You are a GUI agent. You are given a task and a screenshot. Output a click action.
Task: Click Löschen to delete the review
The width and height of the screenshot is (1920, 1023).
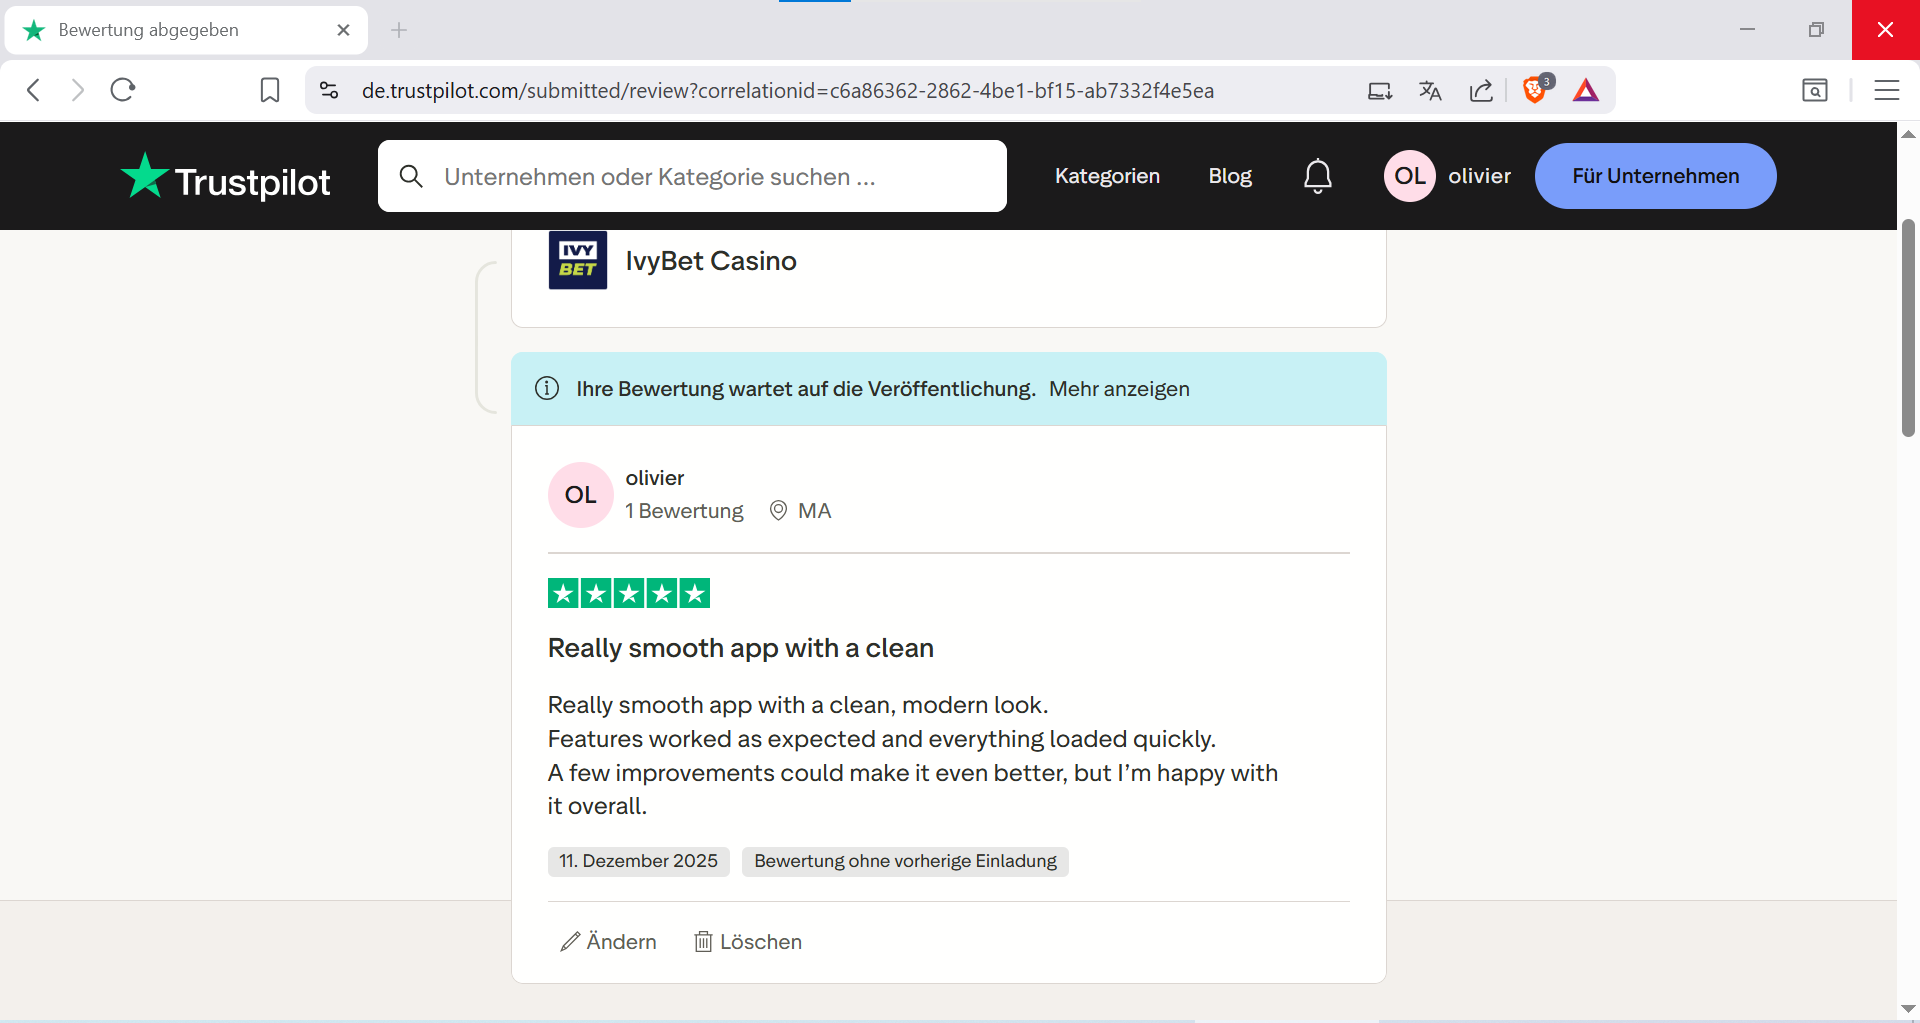pyautogui.click(x=748, y=942)
